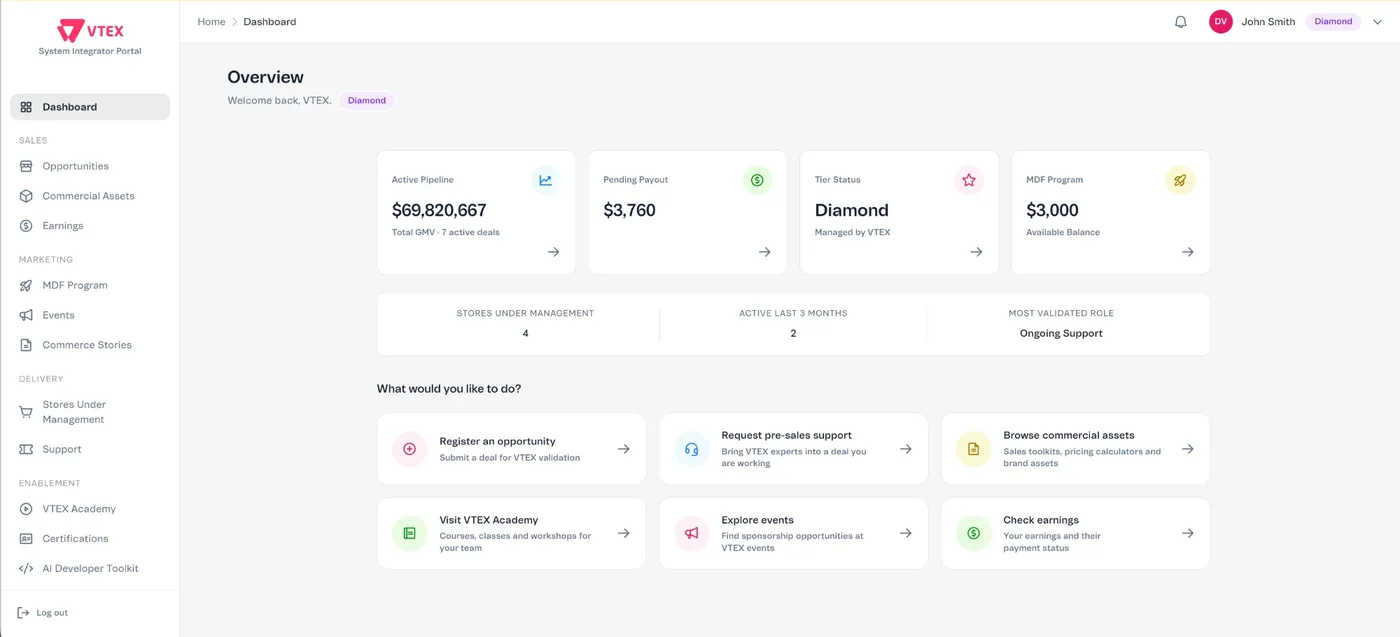The image size is (1400, 637).
Task: Click Explore events card
Action: (793, 534)
